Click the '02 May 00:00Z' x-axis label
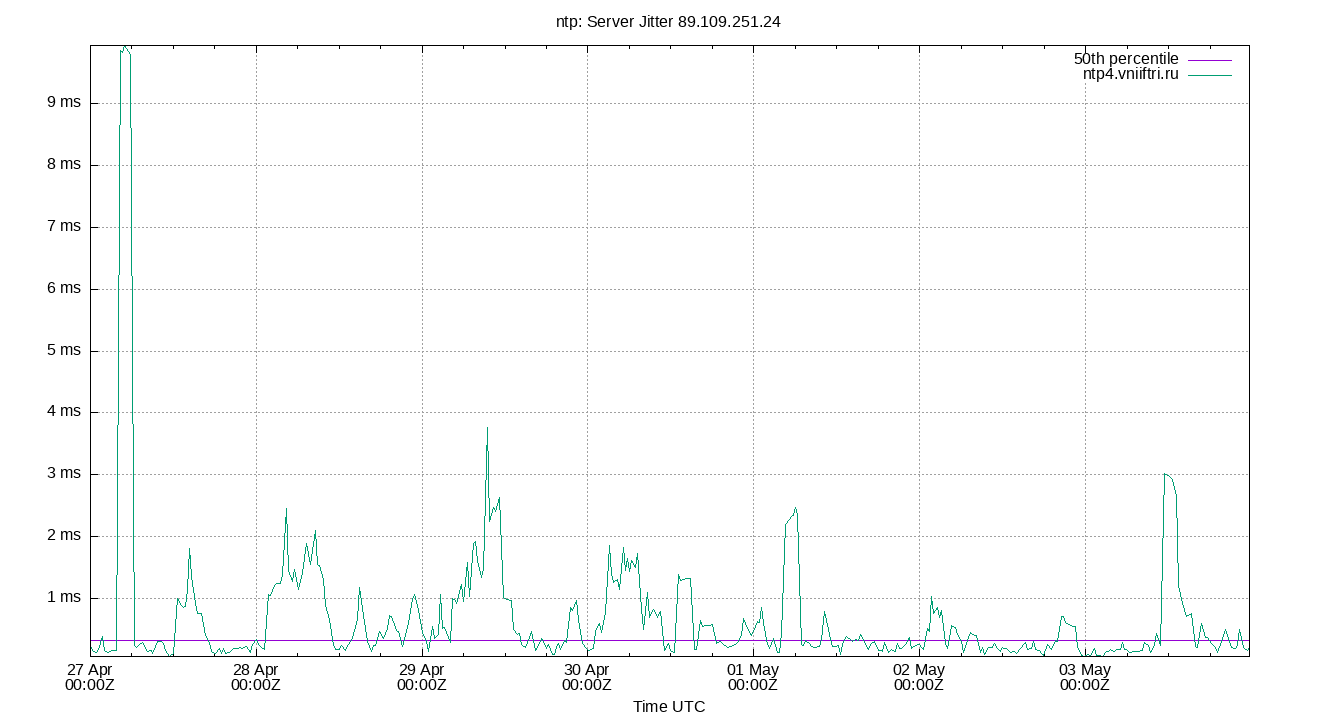Image resolution: width=1340 pixels, height=720 pixels. tap(918, 677)
